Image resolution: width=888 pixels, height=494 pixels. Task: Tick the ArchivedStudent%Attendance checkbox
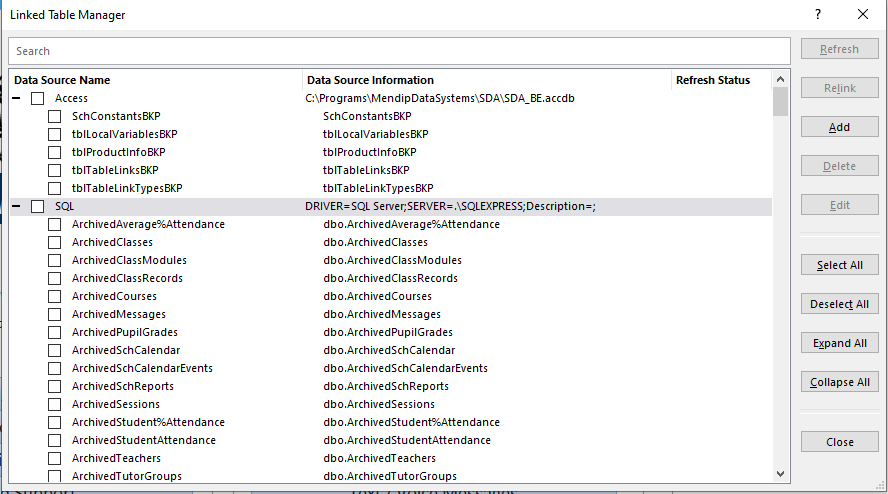[54, 422]
